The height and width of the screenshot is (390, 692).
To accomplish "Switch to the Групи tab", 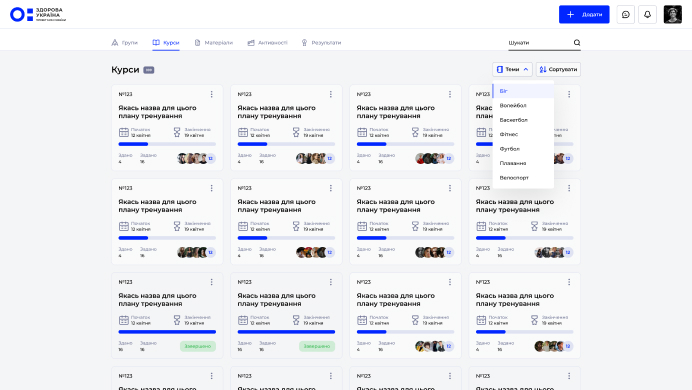I will point(124,43).
